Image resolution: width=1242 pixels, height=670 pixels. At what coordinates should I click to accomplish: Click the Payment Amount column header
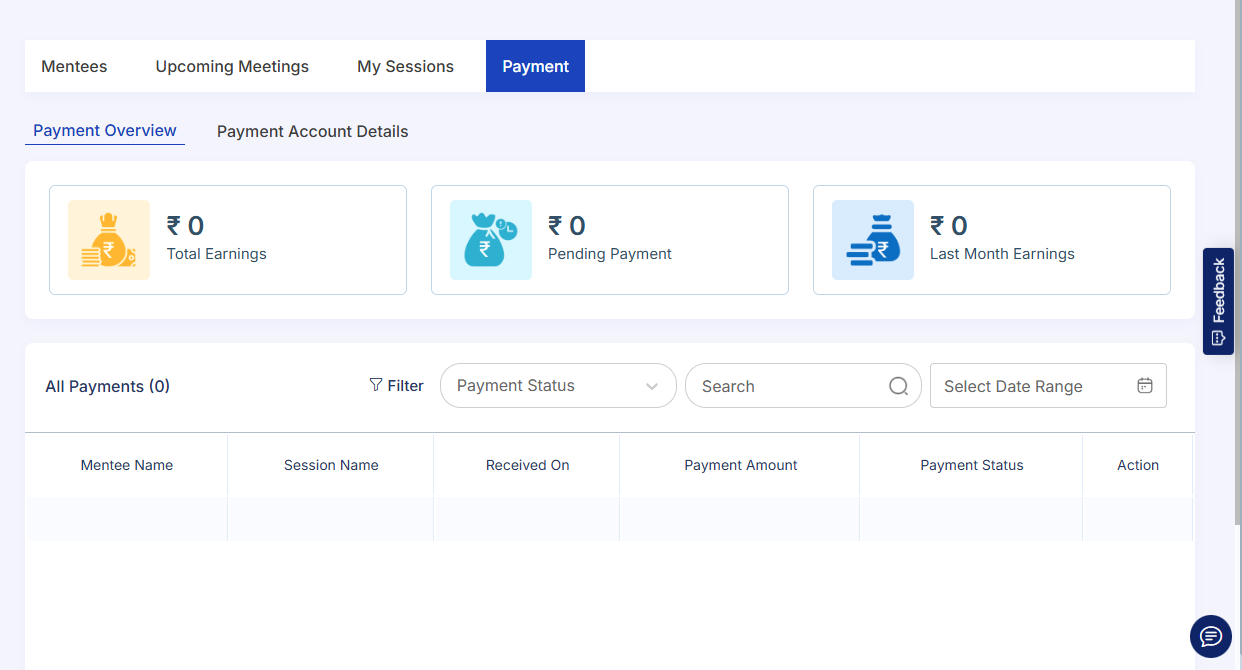coord(740,465)
